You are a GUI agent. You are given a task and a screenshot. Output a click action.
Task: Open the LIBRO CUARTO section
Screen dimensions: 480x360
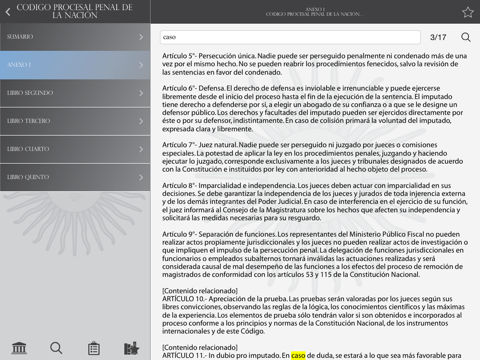(x=75, y=149)
